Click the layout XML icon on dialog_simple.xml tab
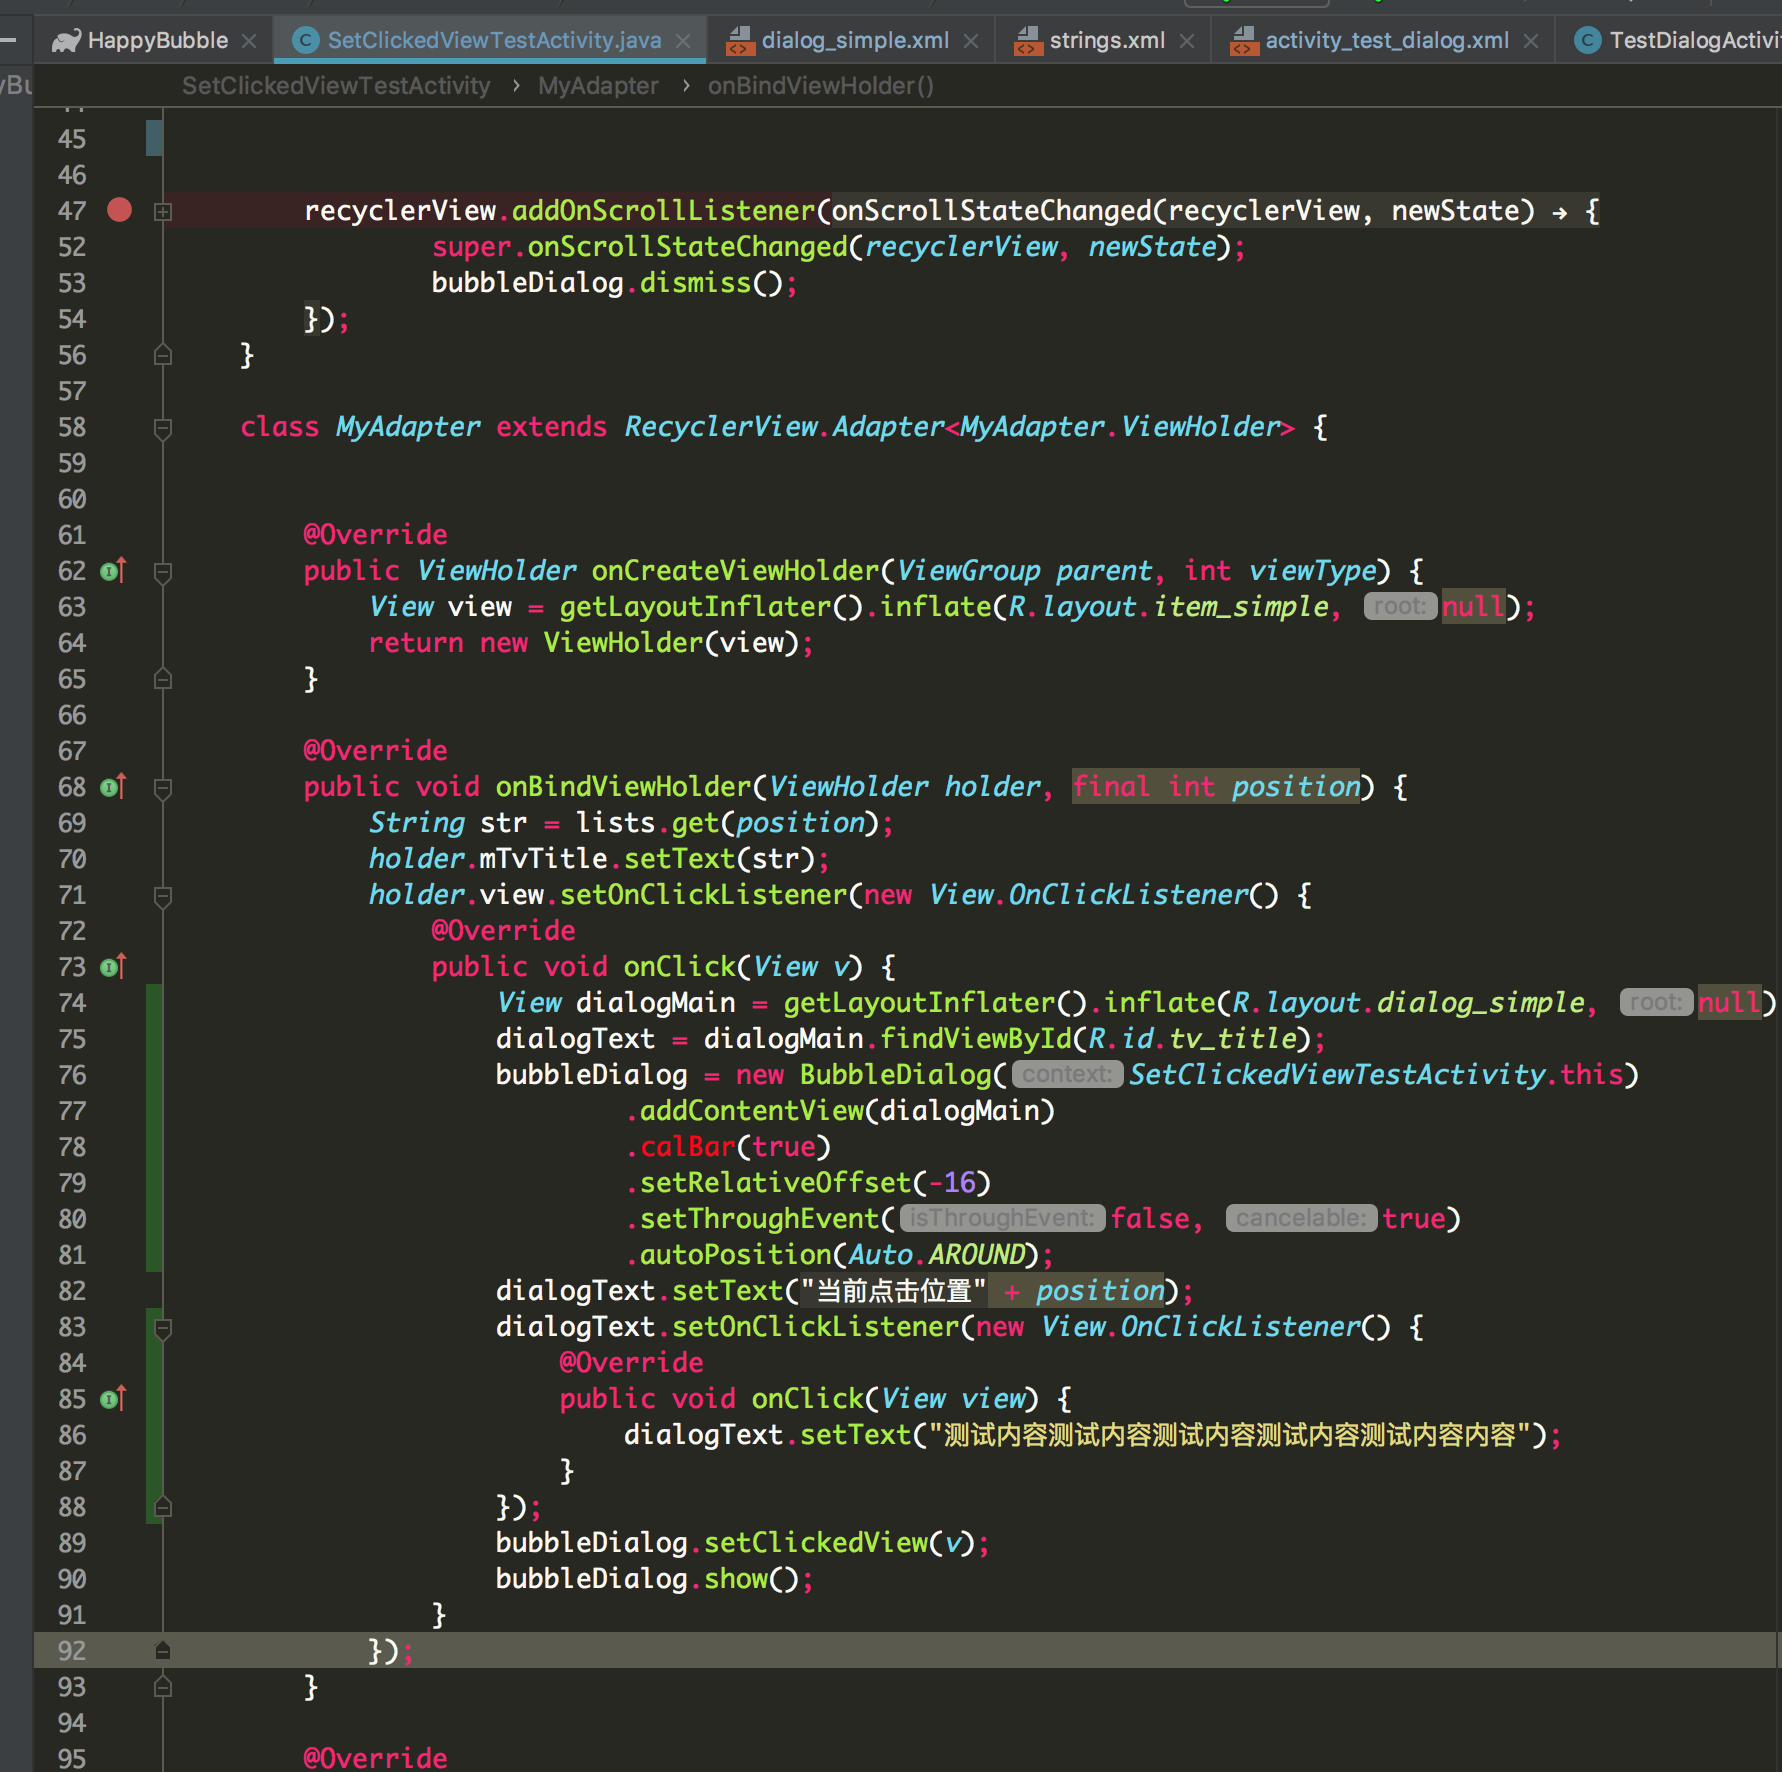 point(740,40)
